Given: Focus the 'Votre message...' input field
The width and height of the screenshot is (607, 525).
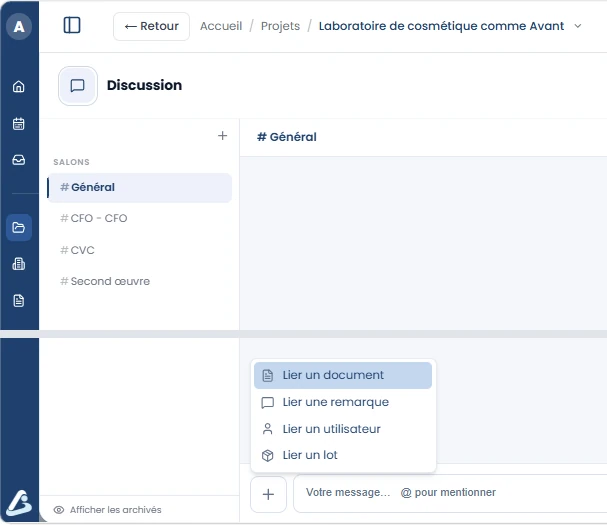Looking at the screenshot, I should point(450,493).
